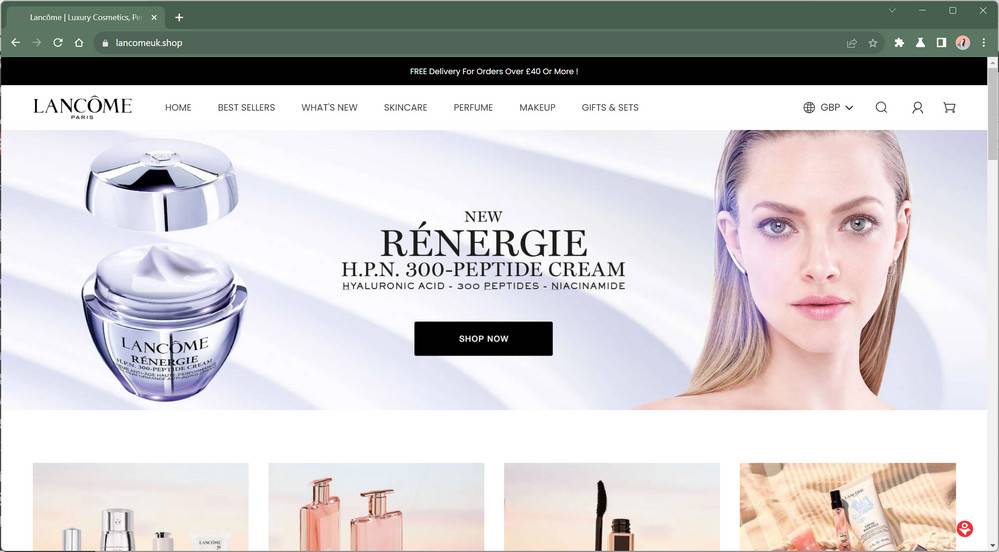Click the free delivery announcement bar

[x=494, y=71]
